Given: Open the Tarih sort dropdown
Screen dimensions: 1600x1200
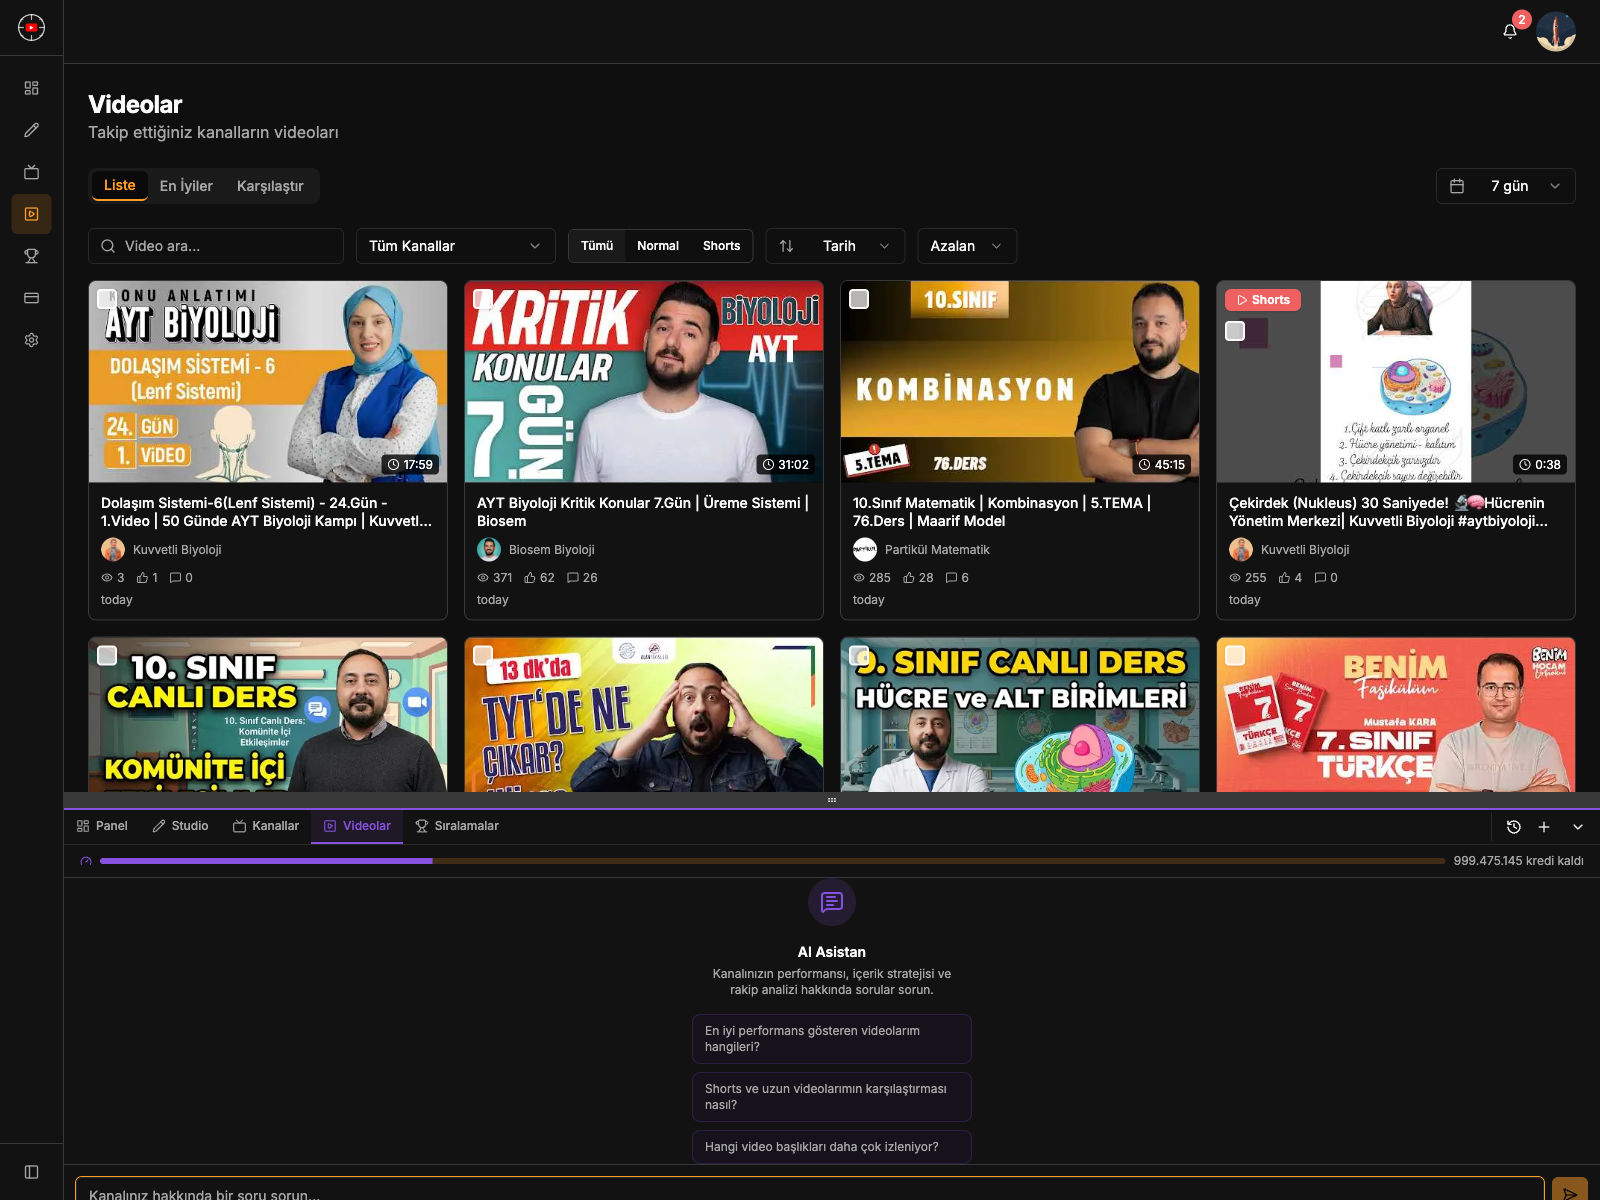Looking at the screenshot, I should (836, 246).
